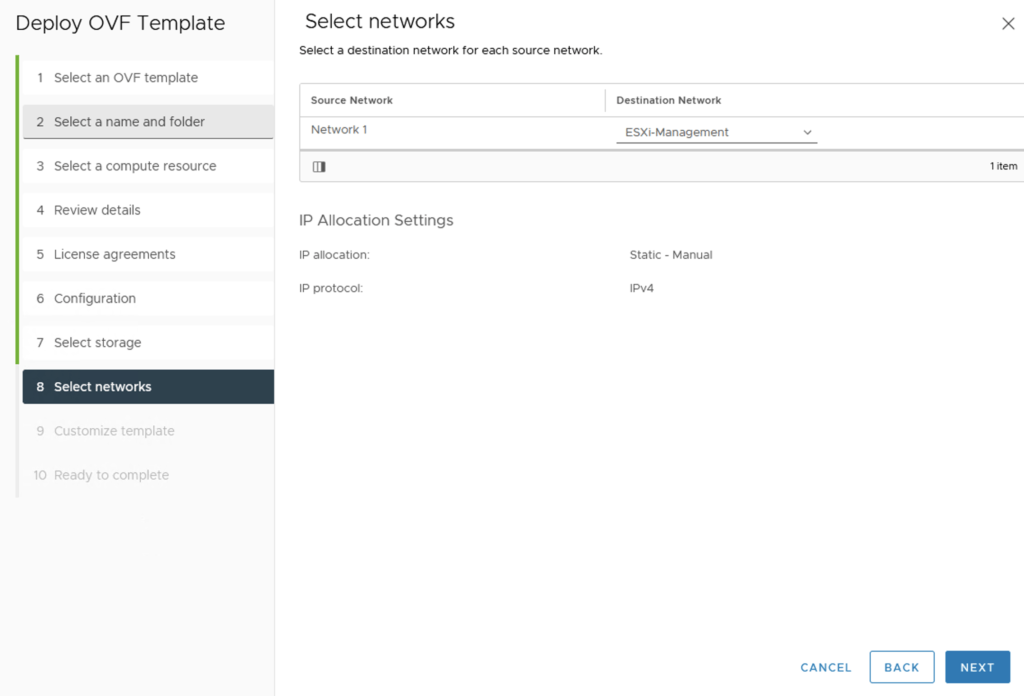Go to step 2 Select a name and folder
The width and height of the screenshot is (1024, 696).
tap(129, 122)
